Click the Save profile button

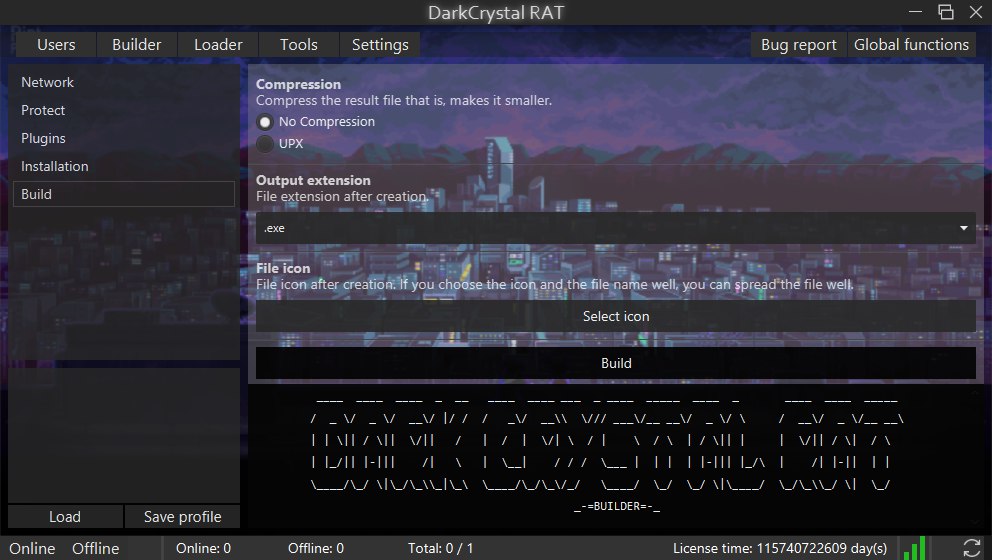coord(182,516)
